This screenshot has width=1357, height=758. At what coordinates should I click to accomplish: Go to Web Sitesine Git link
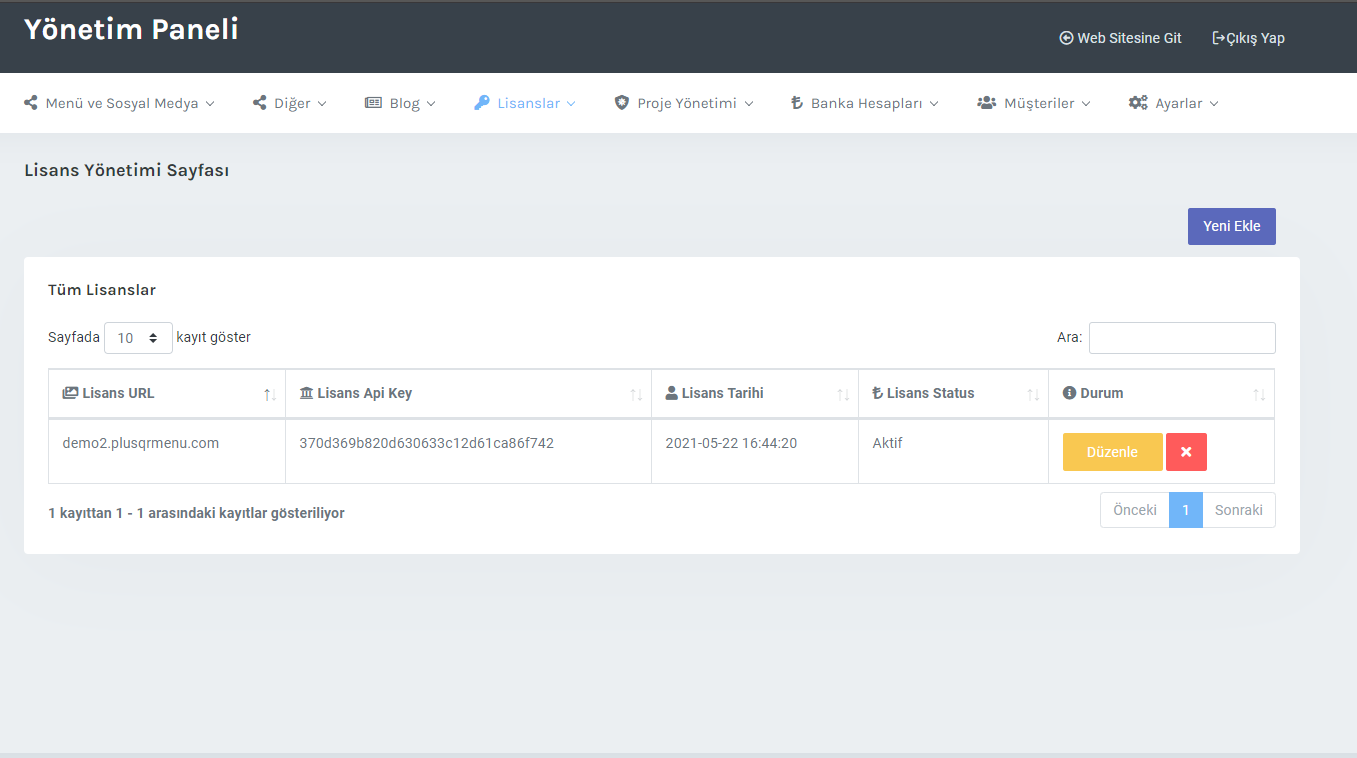click(x=1120, y=38)
